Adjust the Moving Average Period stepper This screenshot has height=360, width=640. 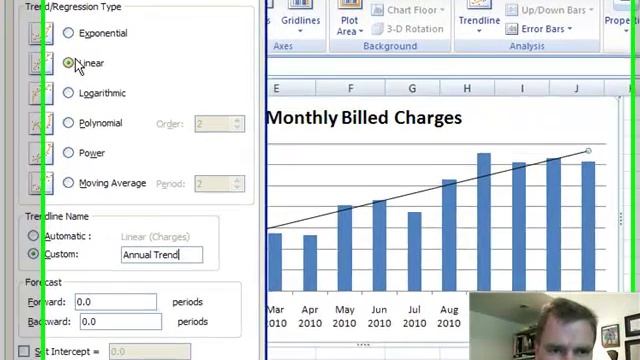click(x=238, y=184)
